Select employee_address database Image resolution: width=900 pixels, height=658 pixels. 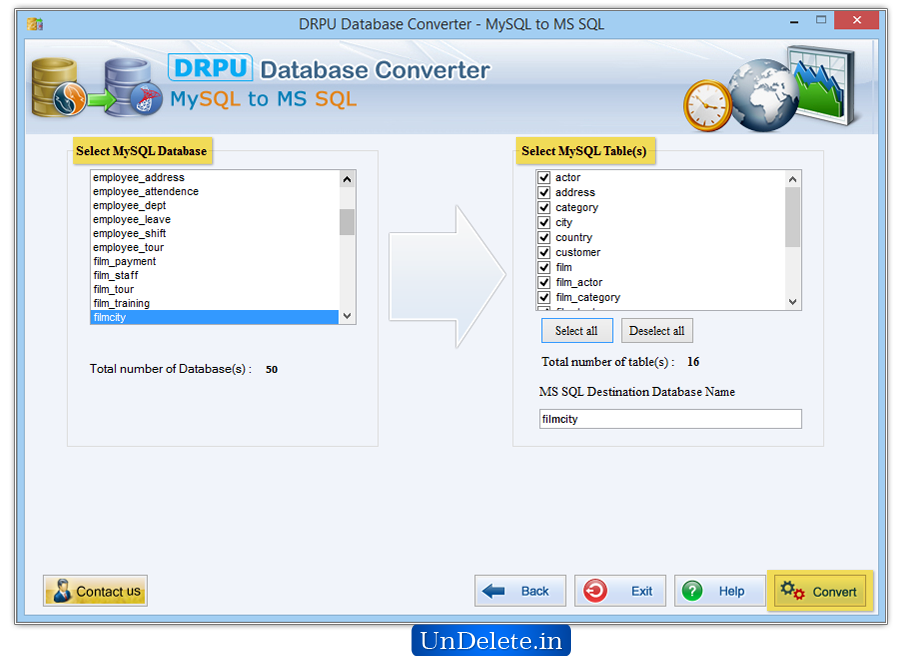215,177
